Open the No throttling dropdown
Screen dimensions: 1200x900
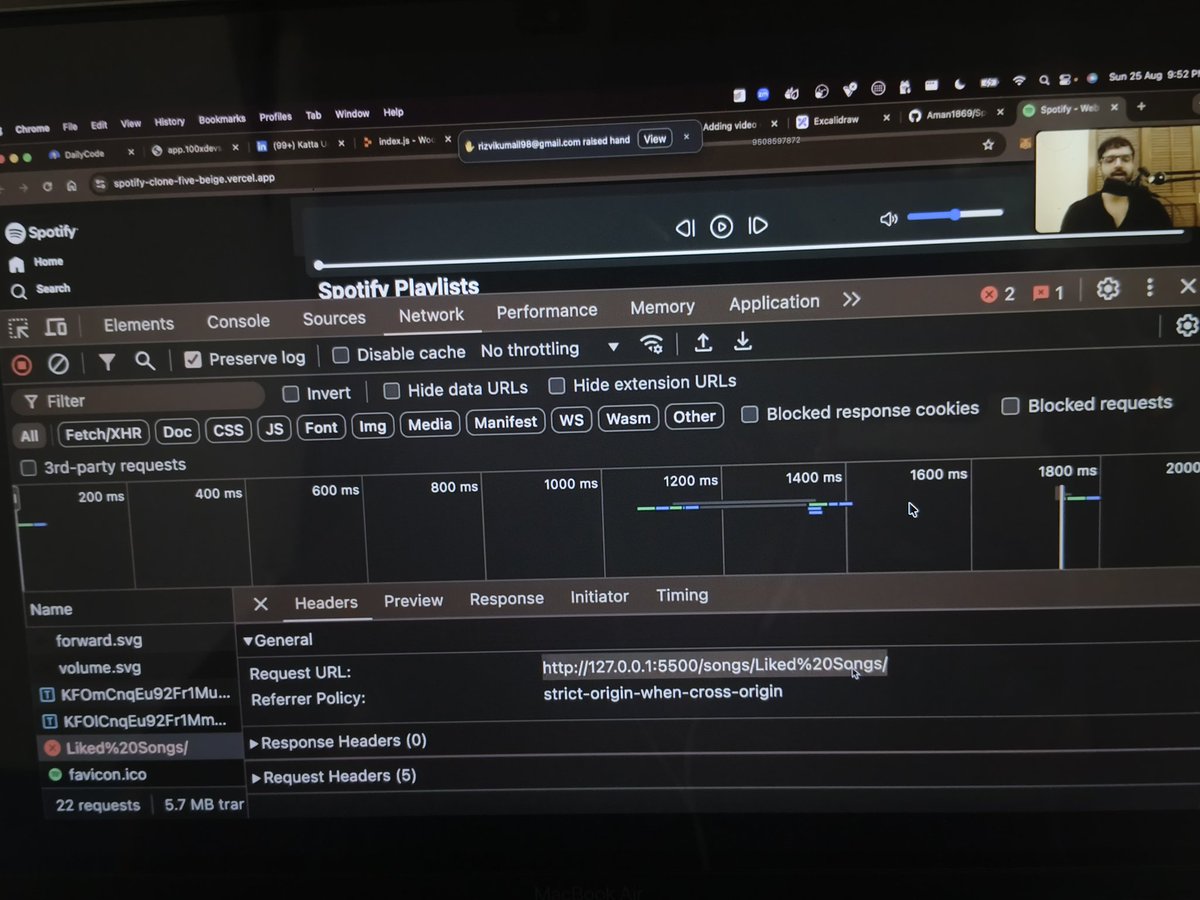click(550, 349)
